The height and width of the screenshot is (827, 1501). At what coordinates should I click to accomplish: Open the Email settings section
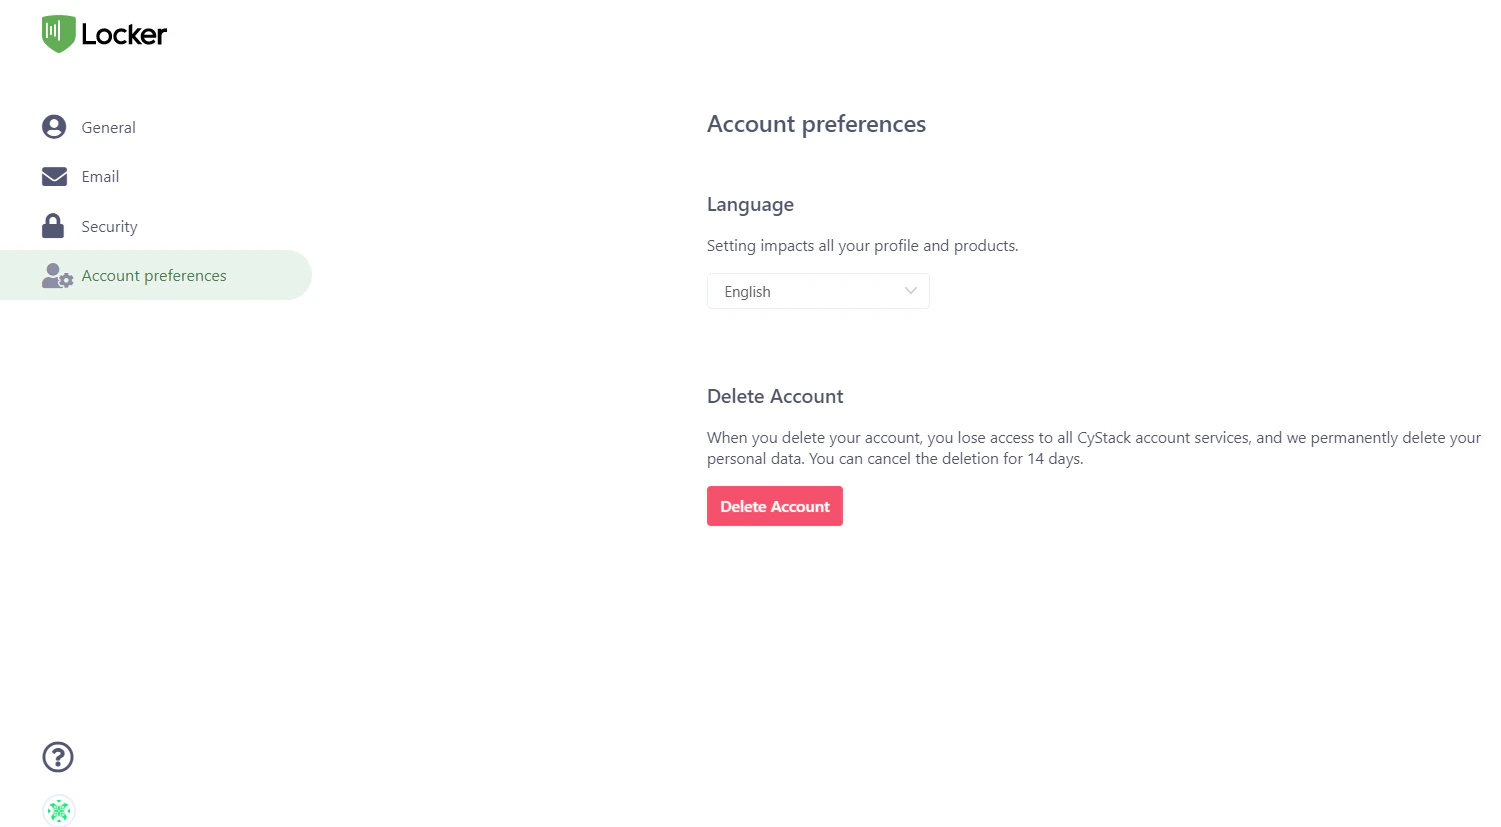coord(100,176)
